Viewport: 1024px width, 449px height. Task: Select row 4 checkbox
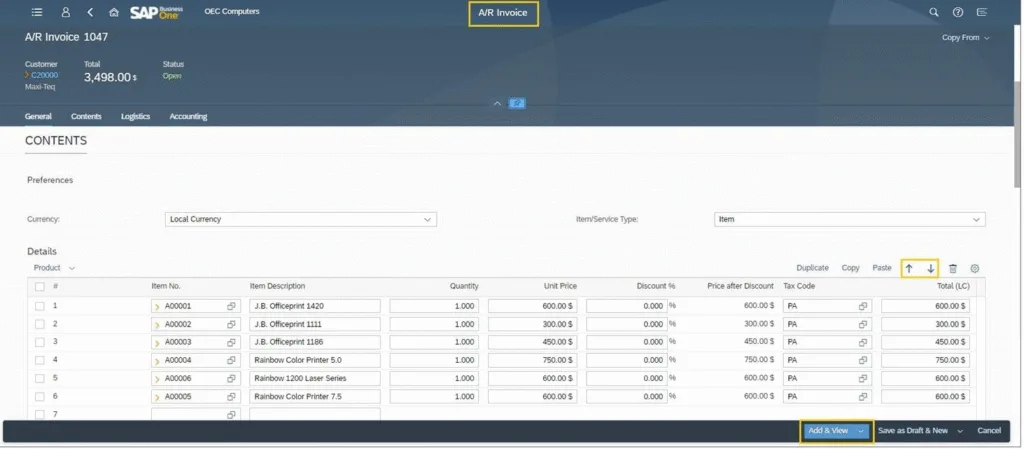click(40, 360)
